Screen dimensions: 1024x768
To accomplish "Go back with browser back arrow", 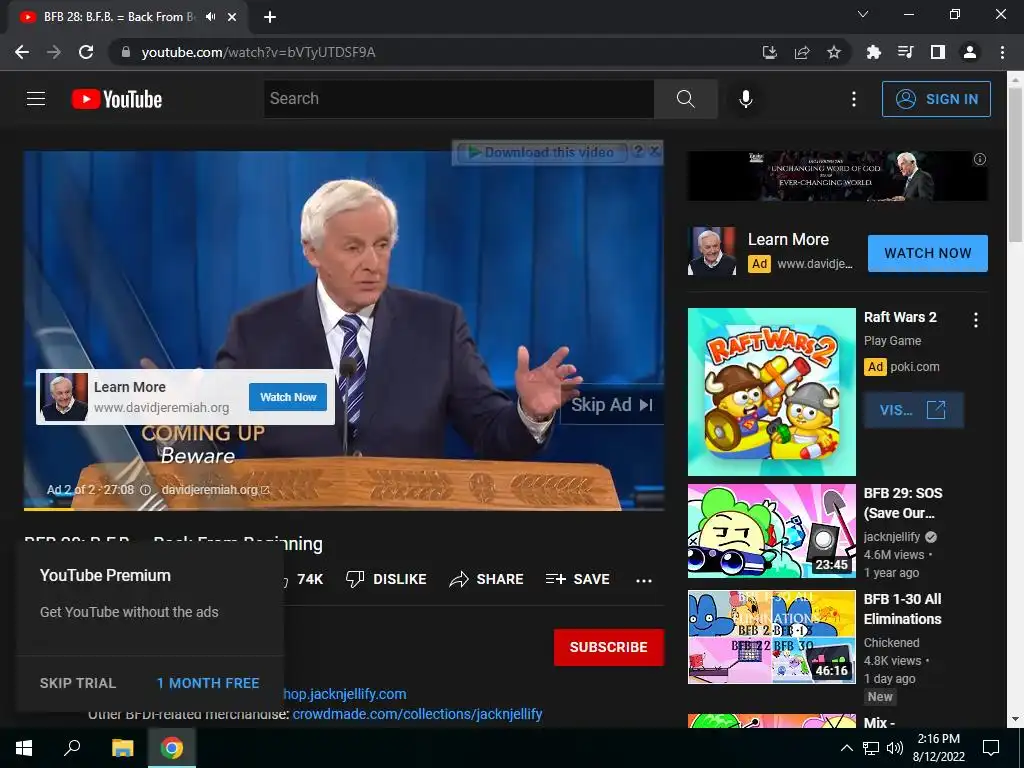I will pyautogui.click(x=22, y=52).
